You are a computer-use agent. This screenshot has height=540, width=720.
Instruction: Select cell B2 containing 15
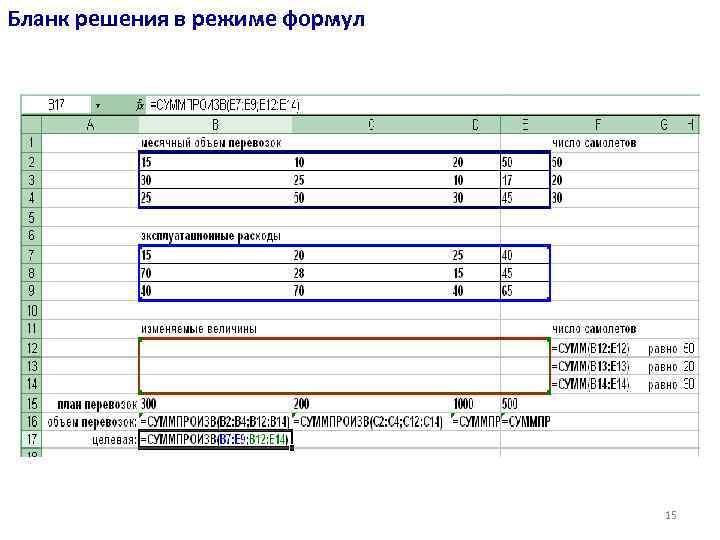click(x=215, y=162)
